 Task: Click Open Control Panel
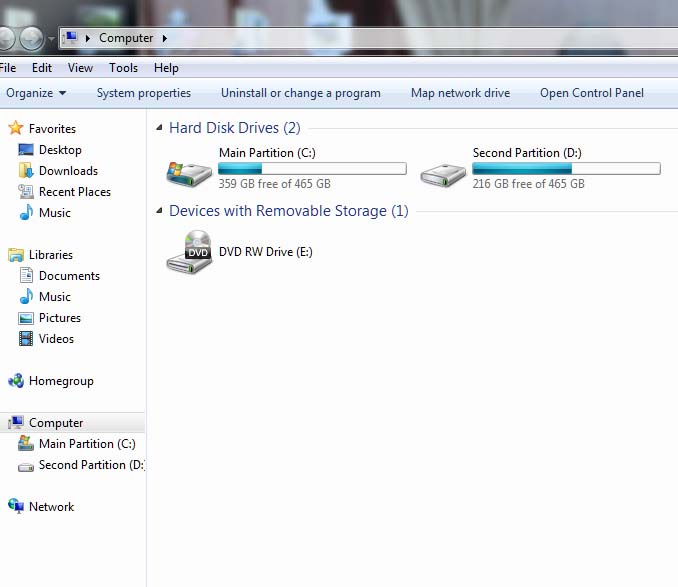(x=592, y=93)
